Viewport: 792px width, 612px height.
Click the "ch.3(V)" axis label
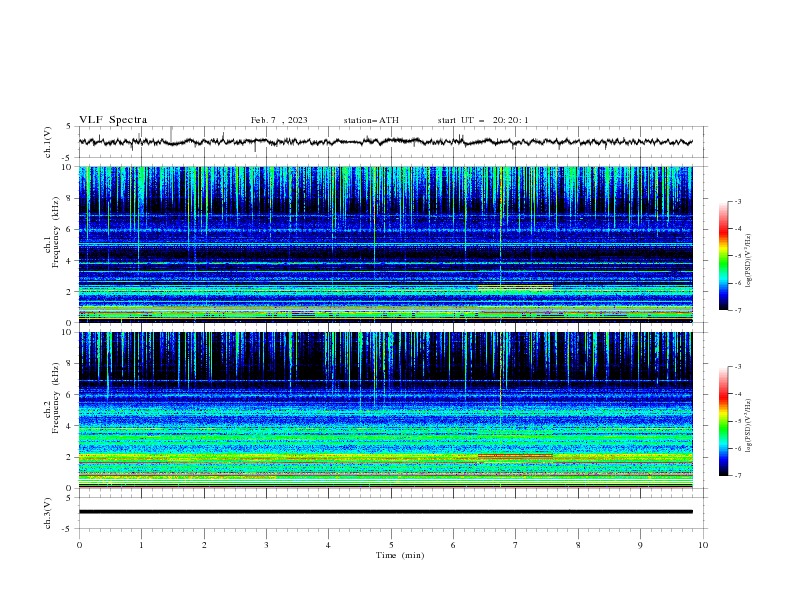click(x=48, y=513)
